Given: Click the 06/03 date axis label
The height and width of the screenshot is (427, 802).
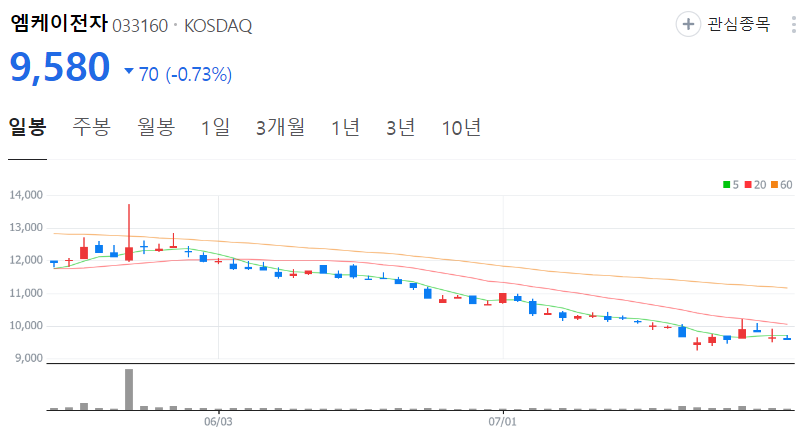Looking at the screenshot, I should click(218, 421).
